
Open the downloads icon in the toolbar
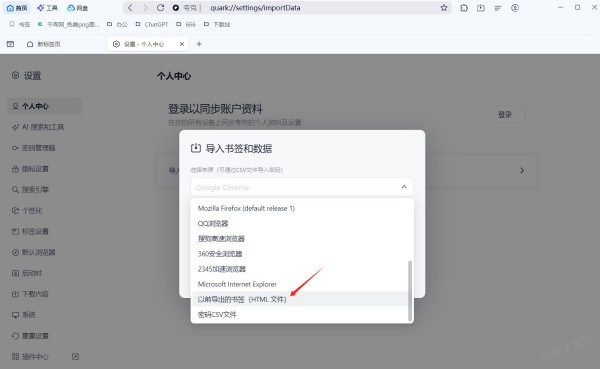[x=481, y=8]
